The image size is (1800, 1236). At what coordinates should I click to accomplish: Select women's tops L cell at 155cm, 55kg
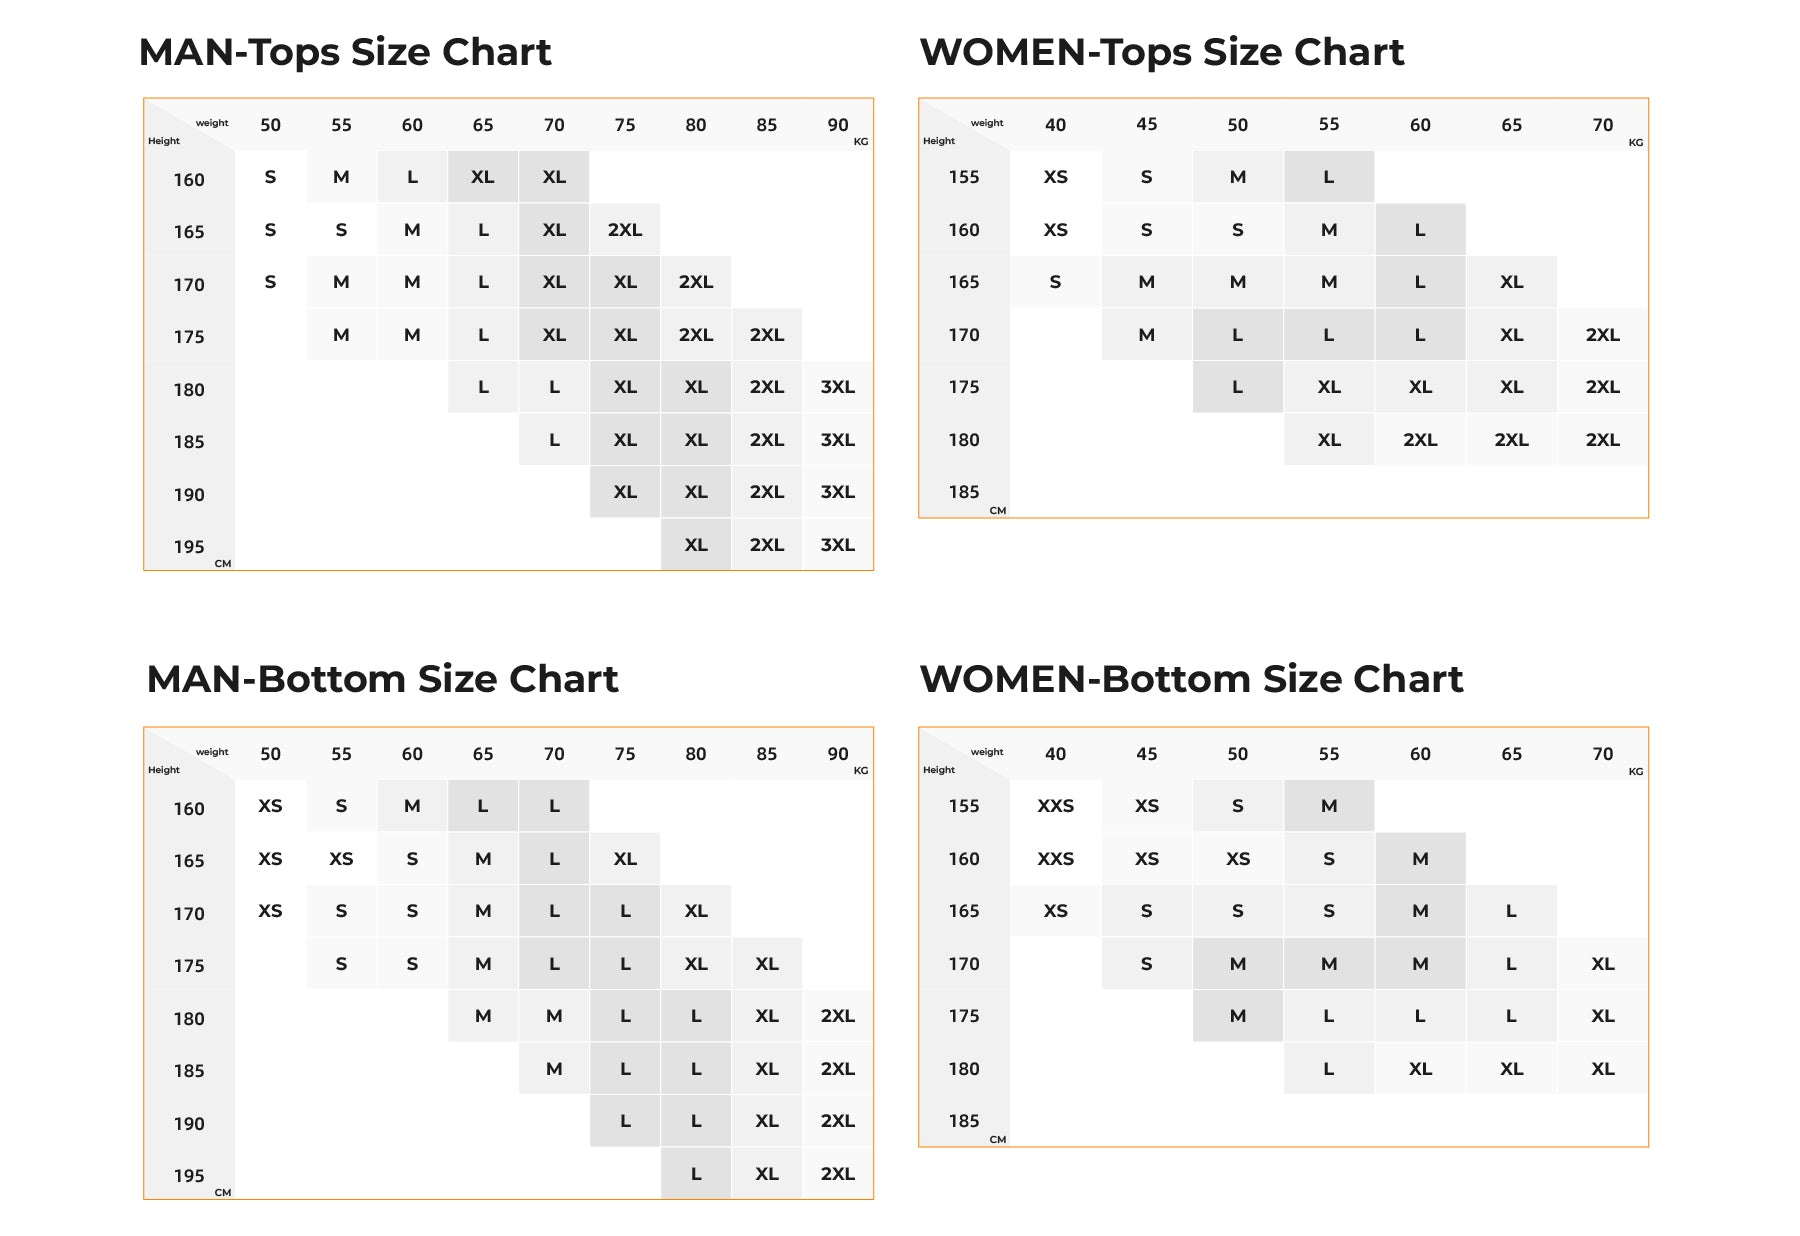click(x=1328, y=177)
